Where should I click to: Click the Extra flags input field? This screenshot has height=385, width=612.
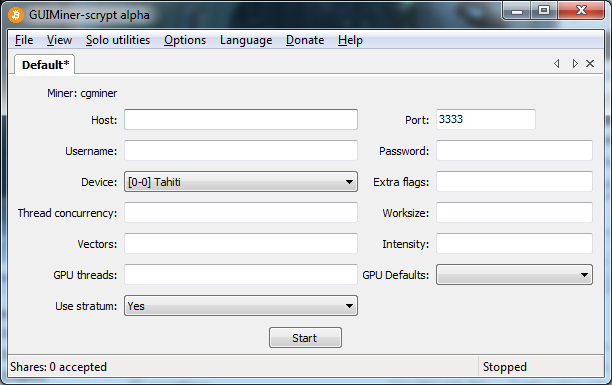(514, 182)
